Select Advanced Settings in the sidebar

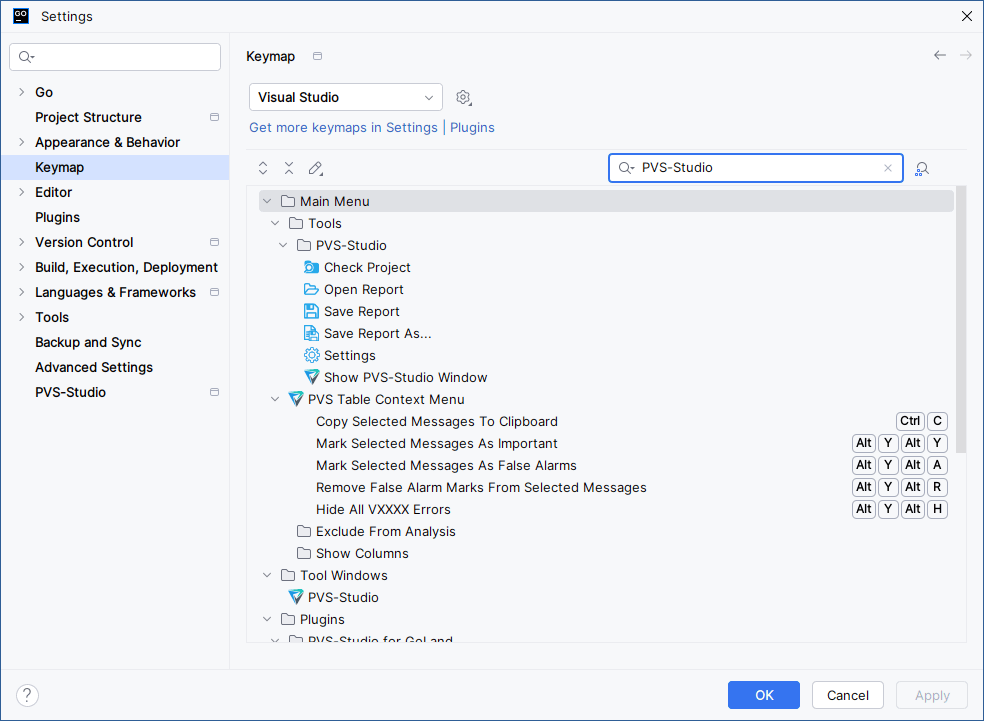tap(94, 367)
